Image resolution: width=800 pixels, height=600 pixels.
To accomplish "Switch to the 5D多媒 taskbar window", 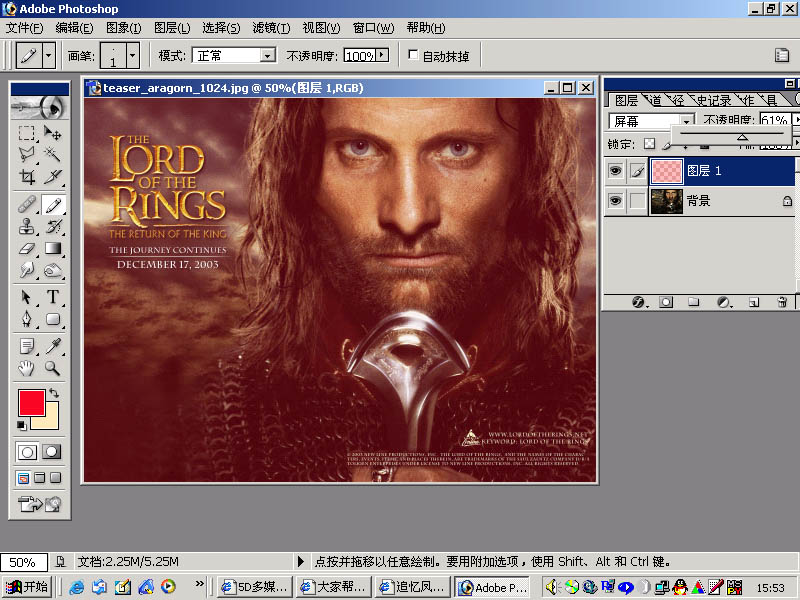I will pyautogui.click(x=256, y=587).
